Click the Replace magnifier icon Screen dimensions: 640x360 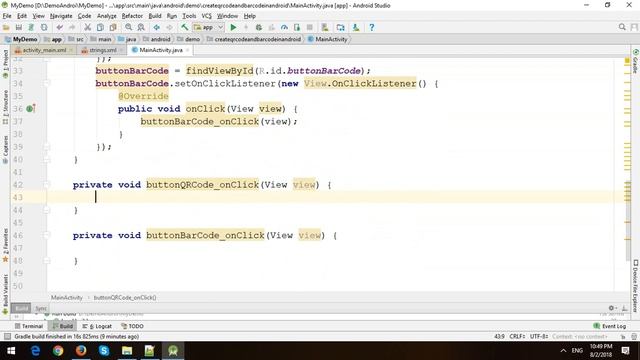(x=141, y=27)
